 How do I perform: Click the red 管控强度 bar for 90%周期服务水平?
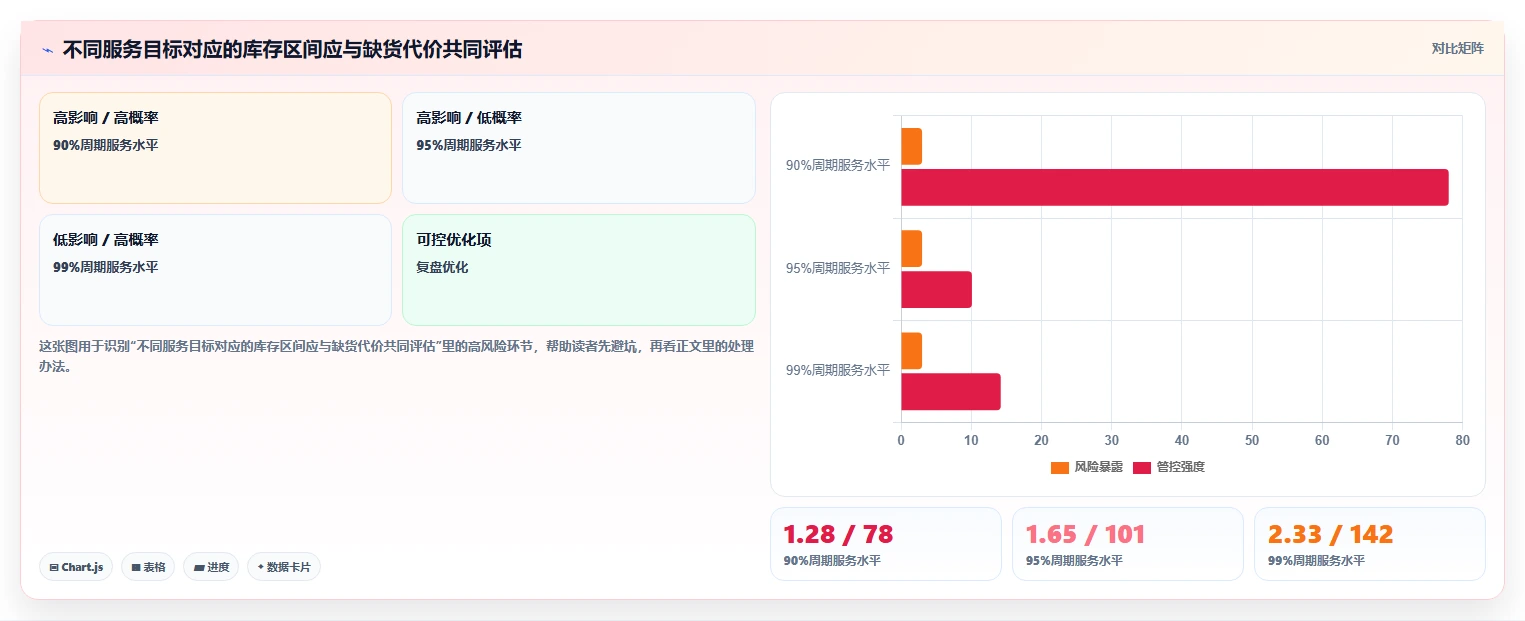point(1175,187)
